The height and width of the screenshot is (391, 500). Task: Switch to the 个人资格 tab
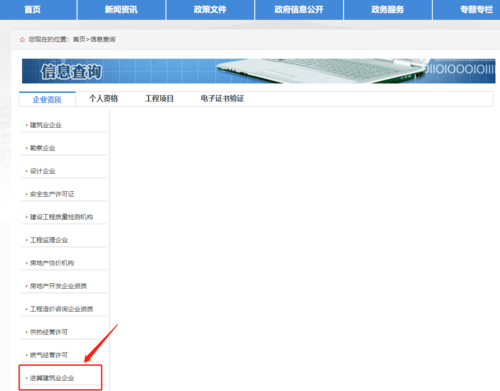103,99
